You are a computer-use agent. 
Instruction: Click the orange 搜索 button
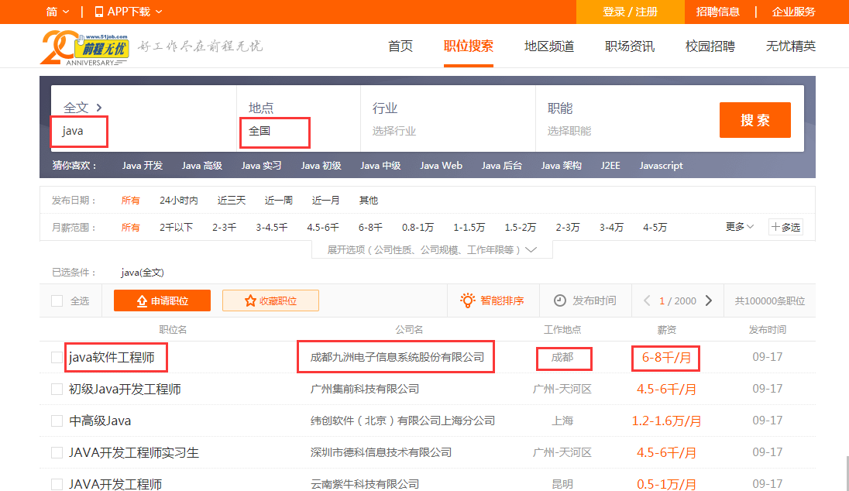click(x=755, y=120)
